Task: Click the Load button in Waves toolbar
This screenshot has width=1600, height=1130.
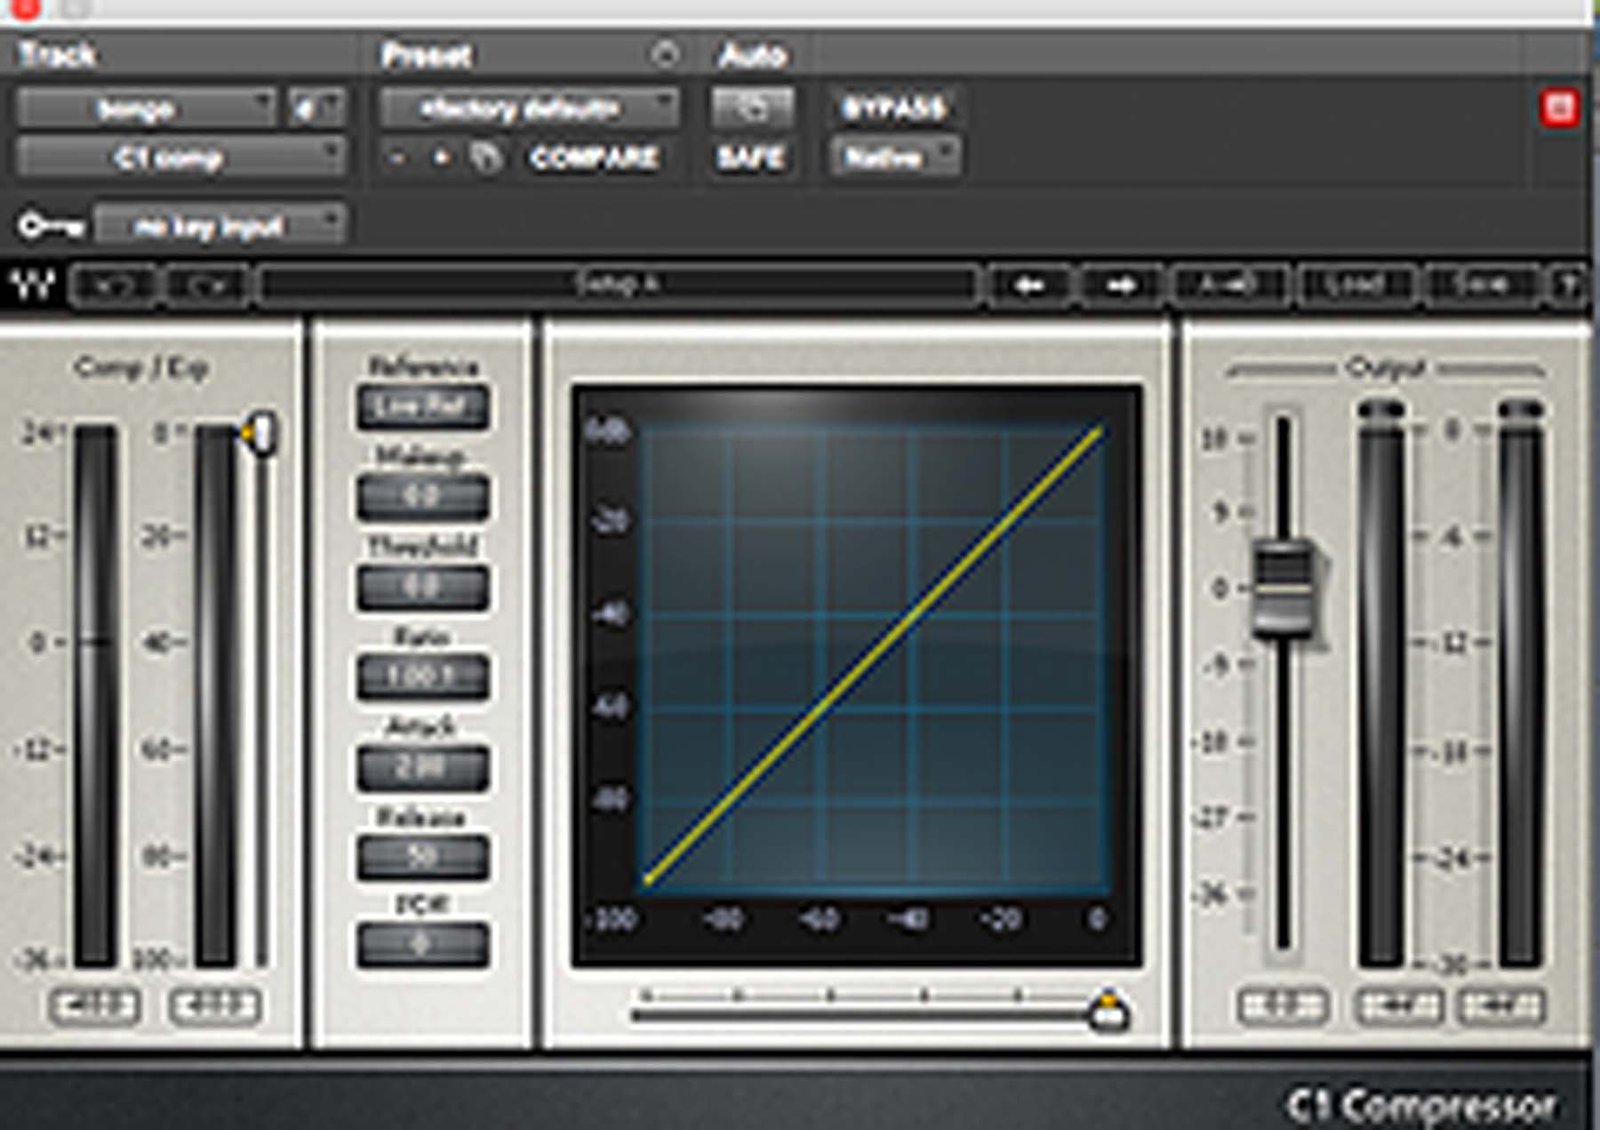Action: [x=1355, y=286]
